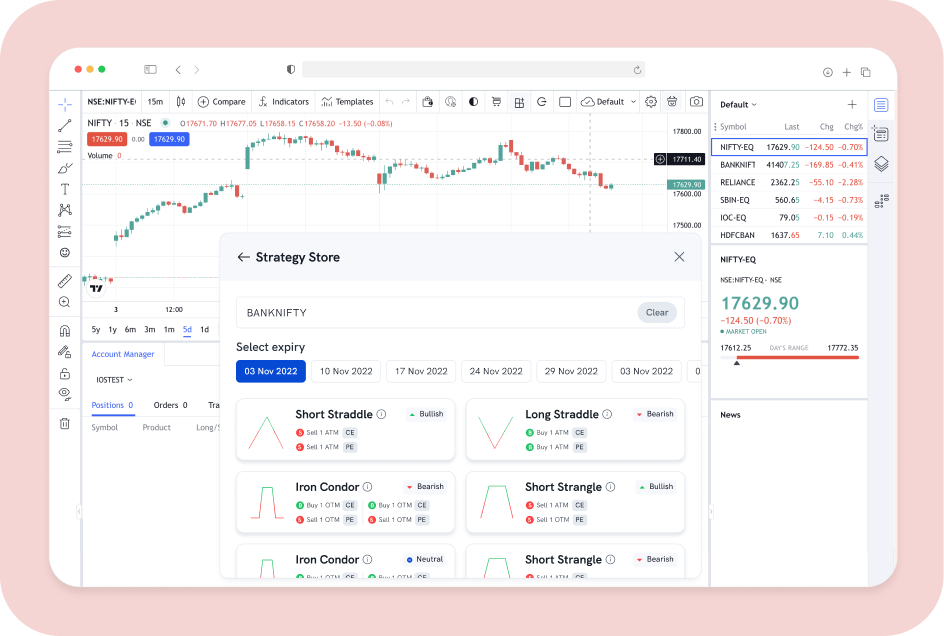Open the Bearish Iron Condor strategy card
Screen dimensions: 944x636
pos(346,503)
